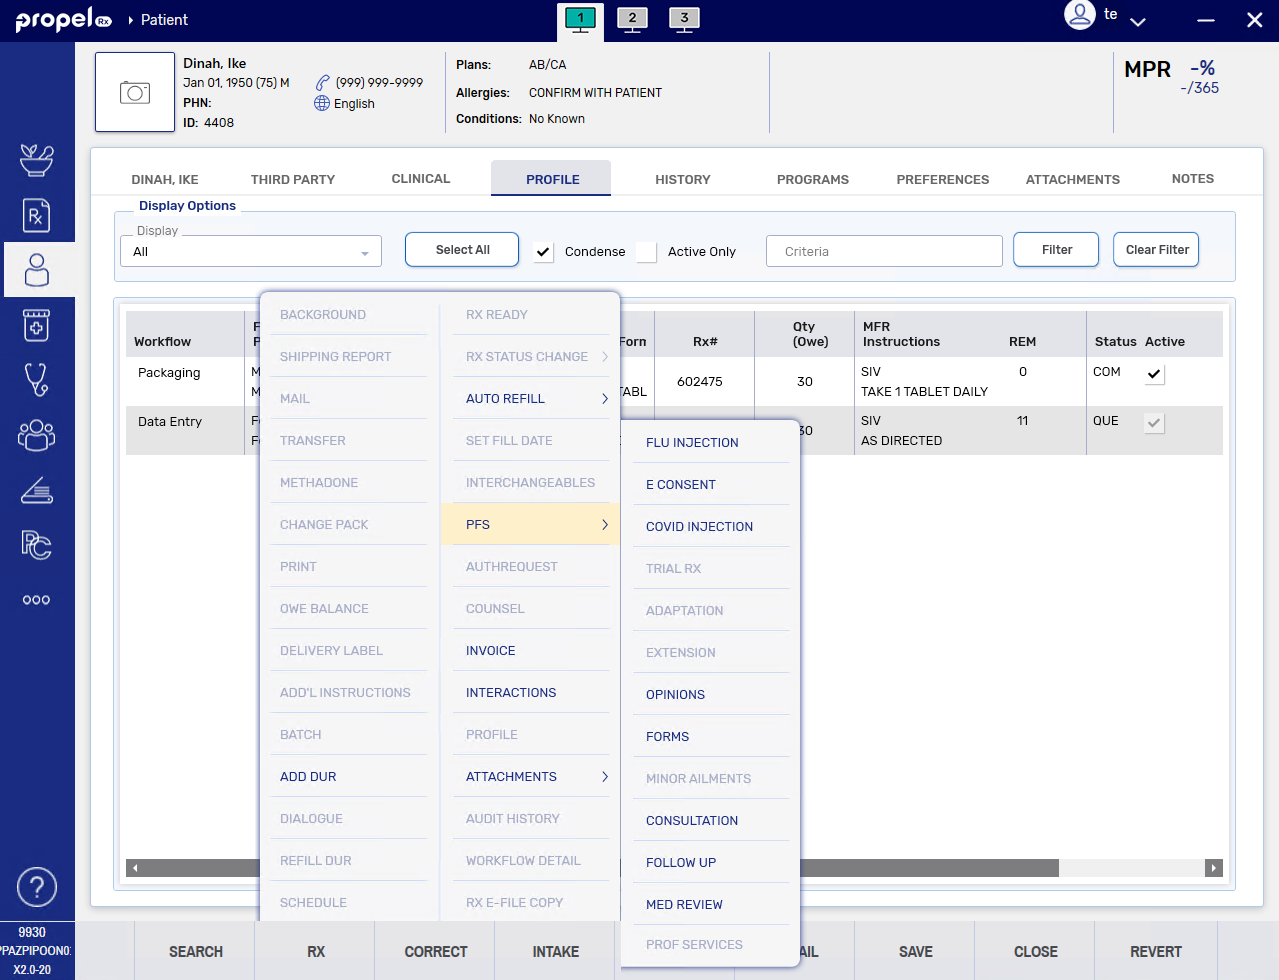Switch to the History tab

tap(682, 179)
